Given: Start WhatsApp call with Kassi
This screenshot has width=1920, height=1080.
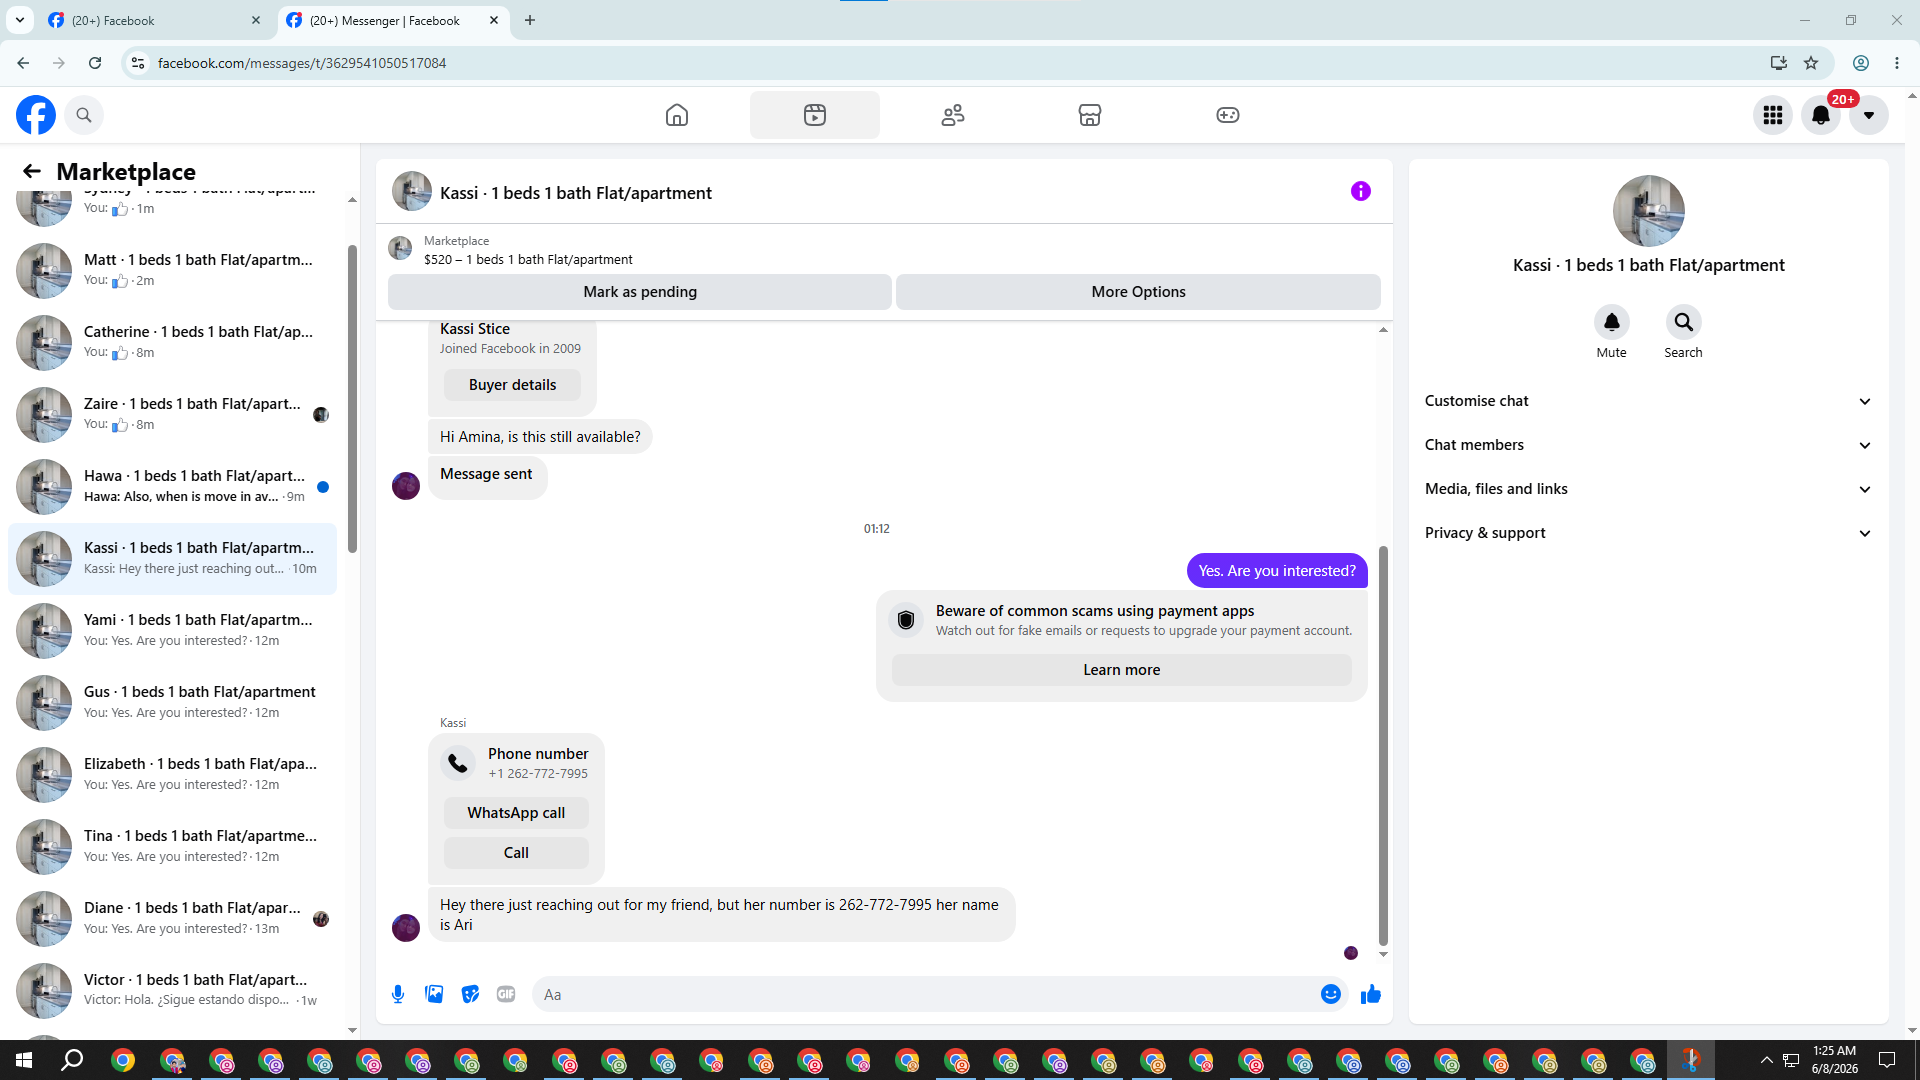Looking at the screenshot, I should [516, 813].
